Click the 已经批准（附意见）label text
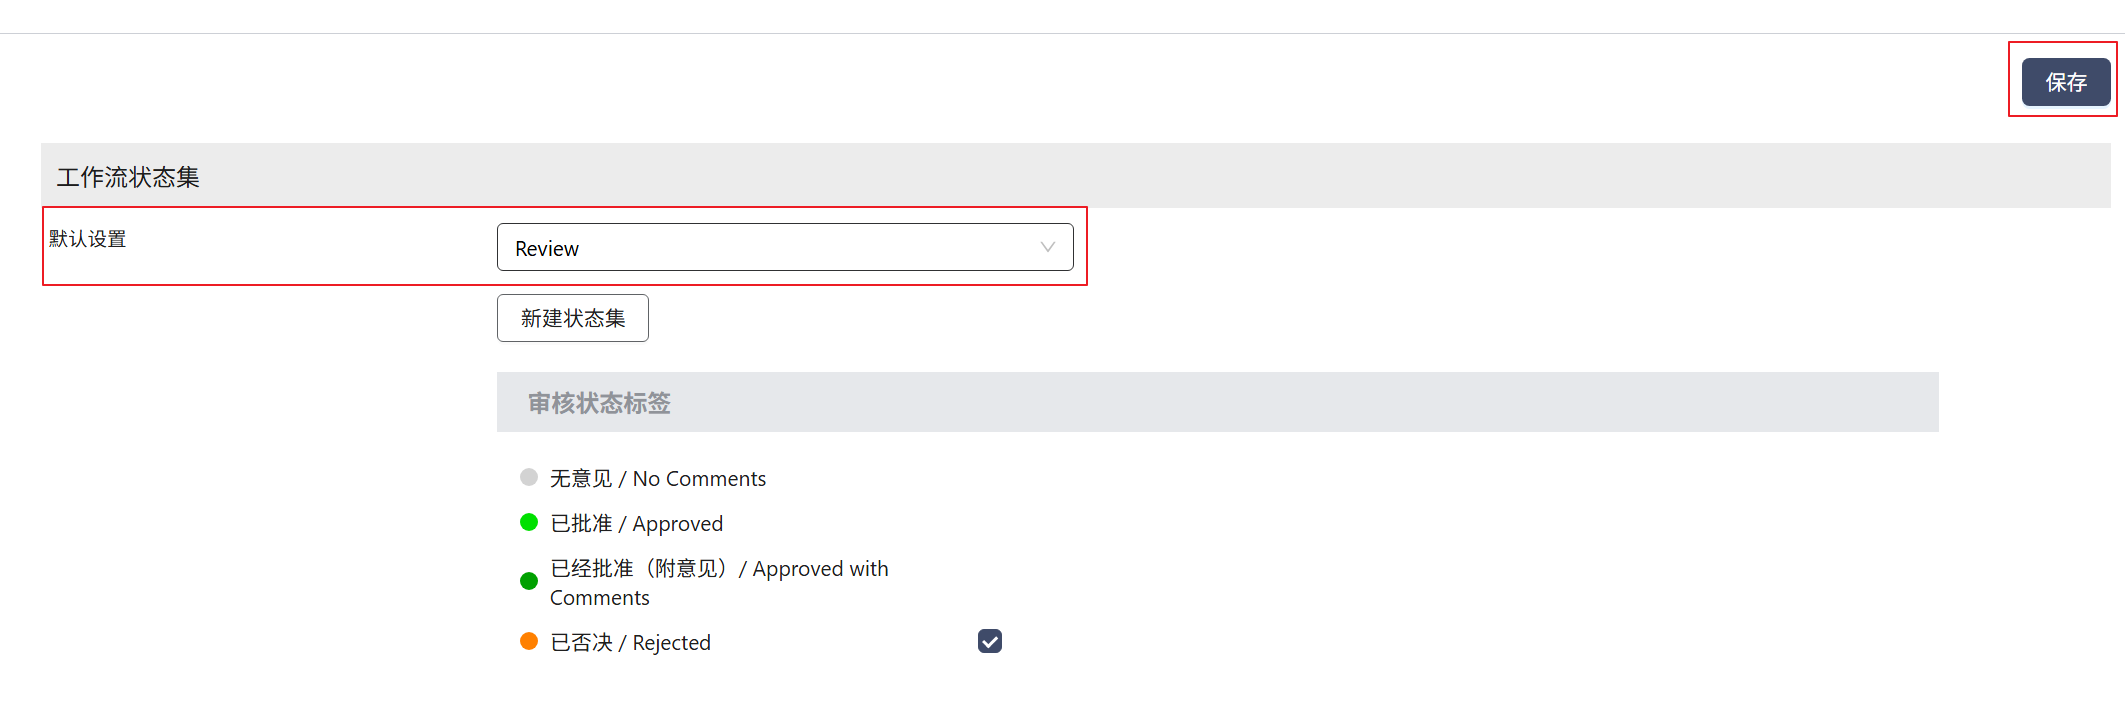The height and width of the screenshot is (709, 2125). click(640, 569)
